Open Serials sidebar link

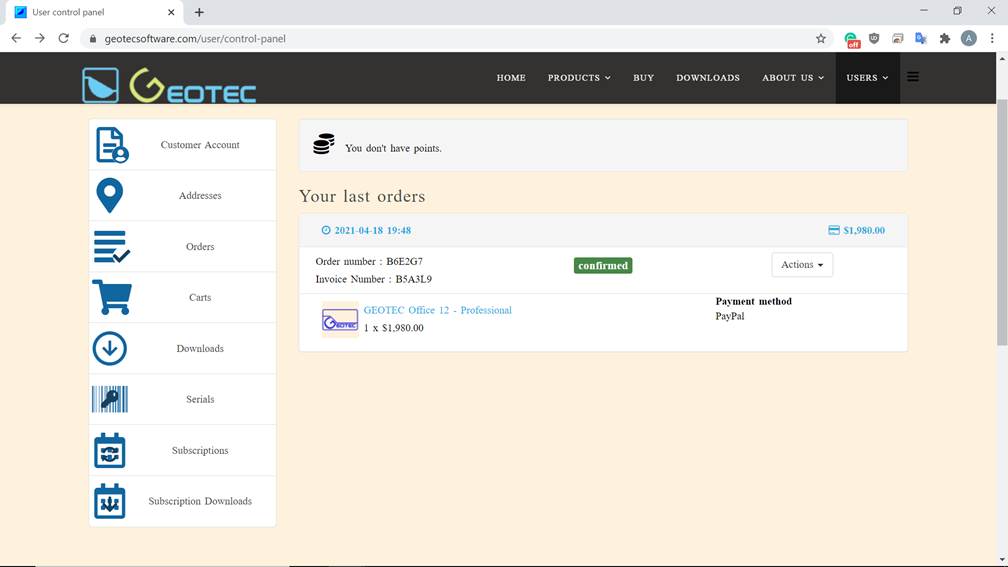pyautogui.click(x=200, y=399)
